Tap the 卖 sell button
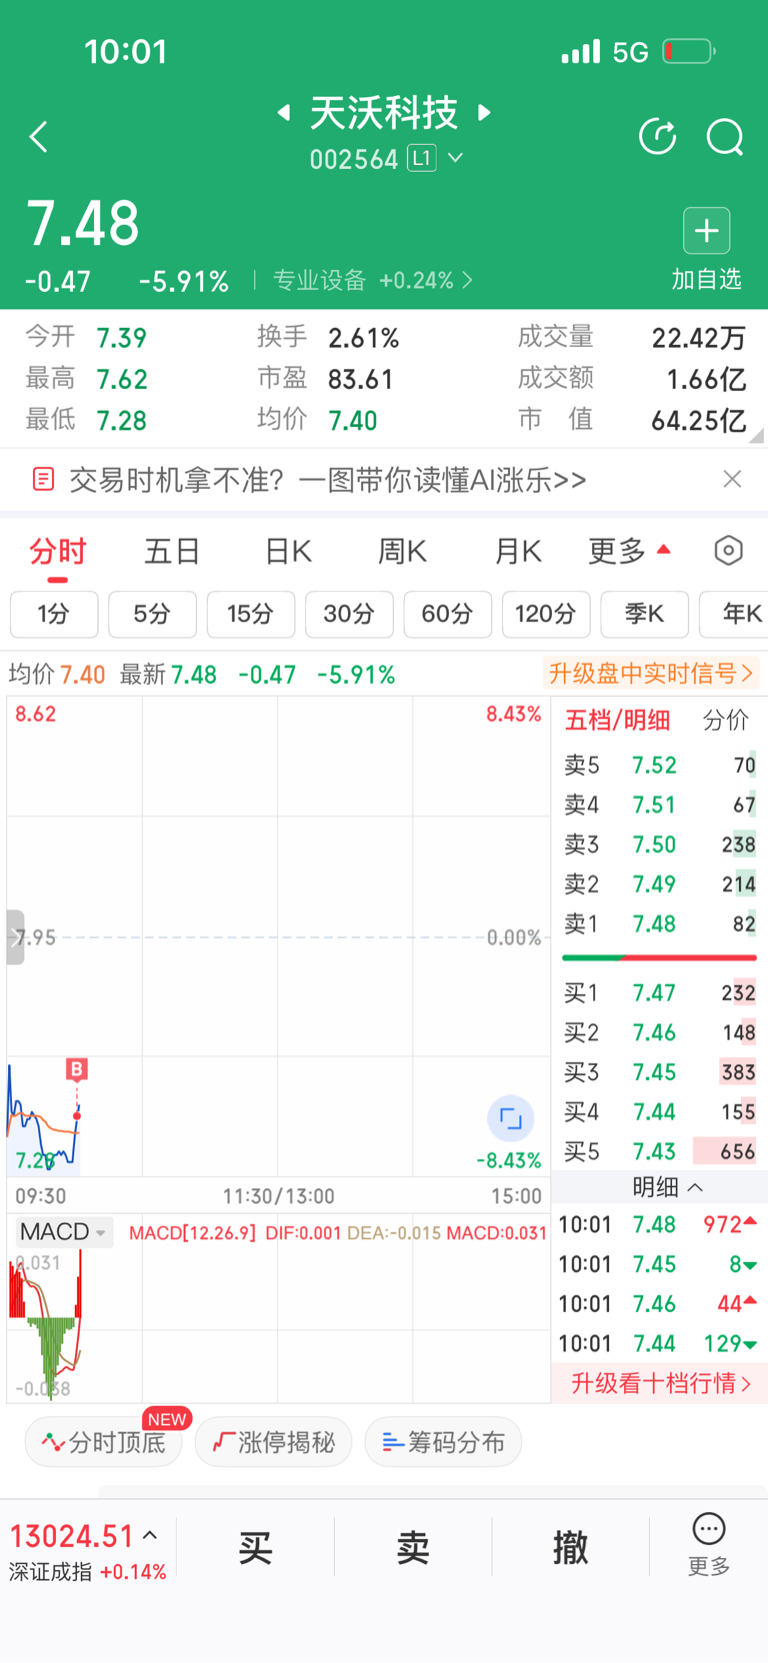 click(413, 1547)
